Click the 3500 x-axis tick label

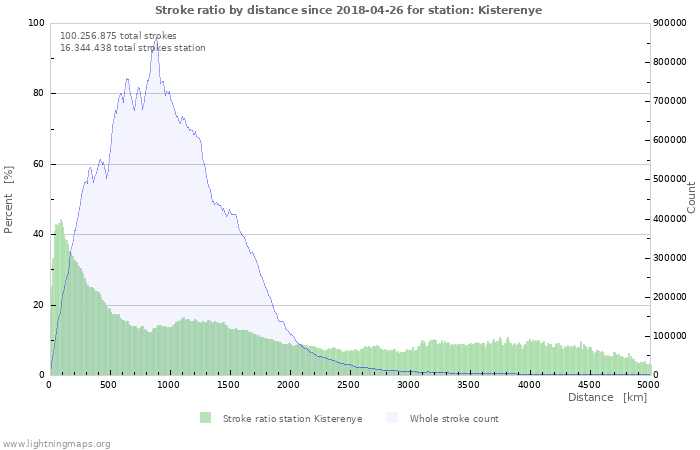coord(468,385)
